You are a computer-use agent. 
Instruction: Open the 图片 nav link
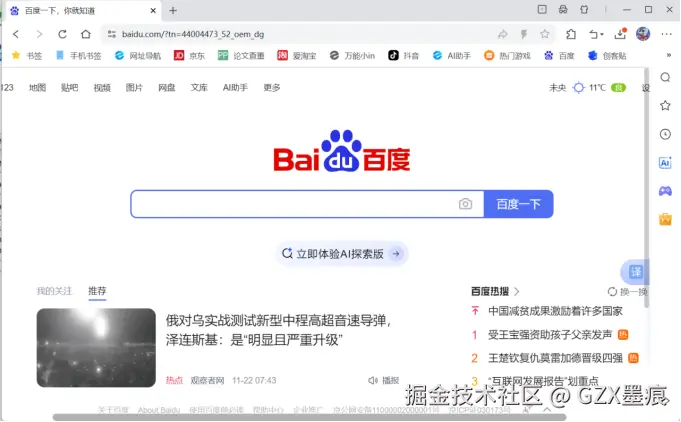click(x=134, y=88)
